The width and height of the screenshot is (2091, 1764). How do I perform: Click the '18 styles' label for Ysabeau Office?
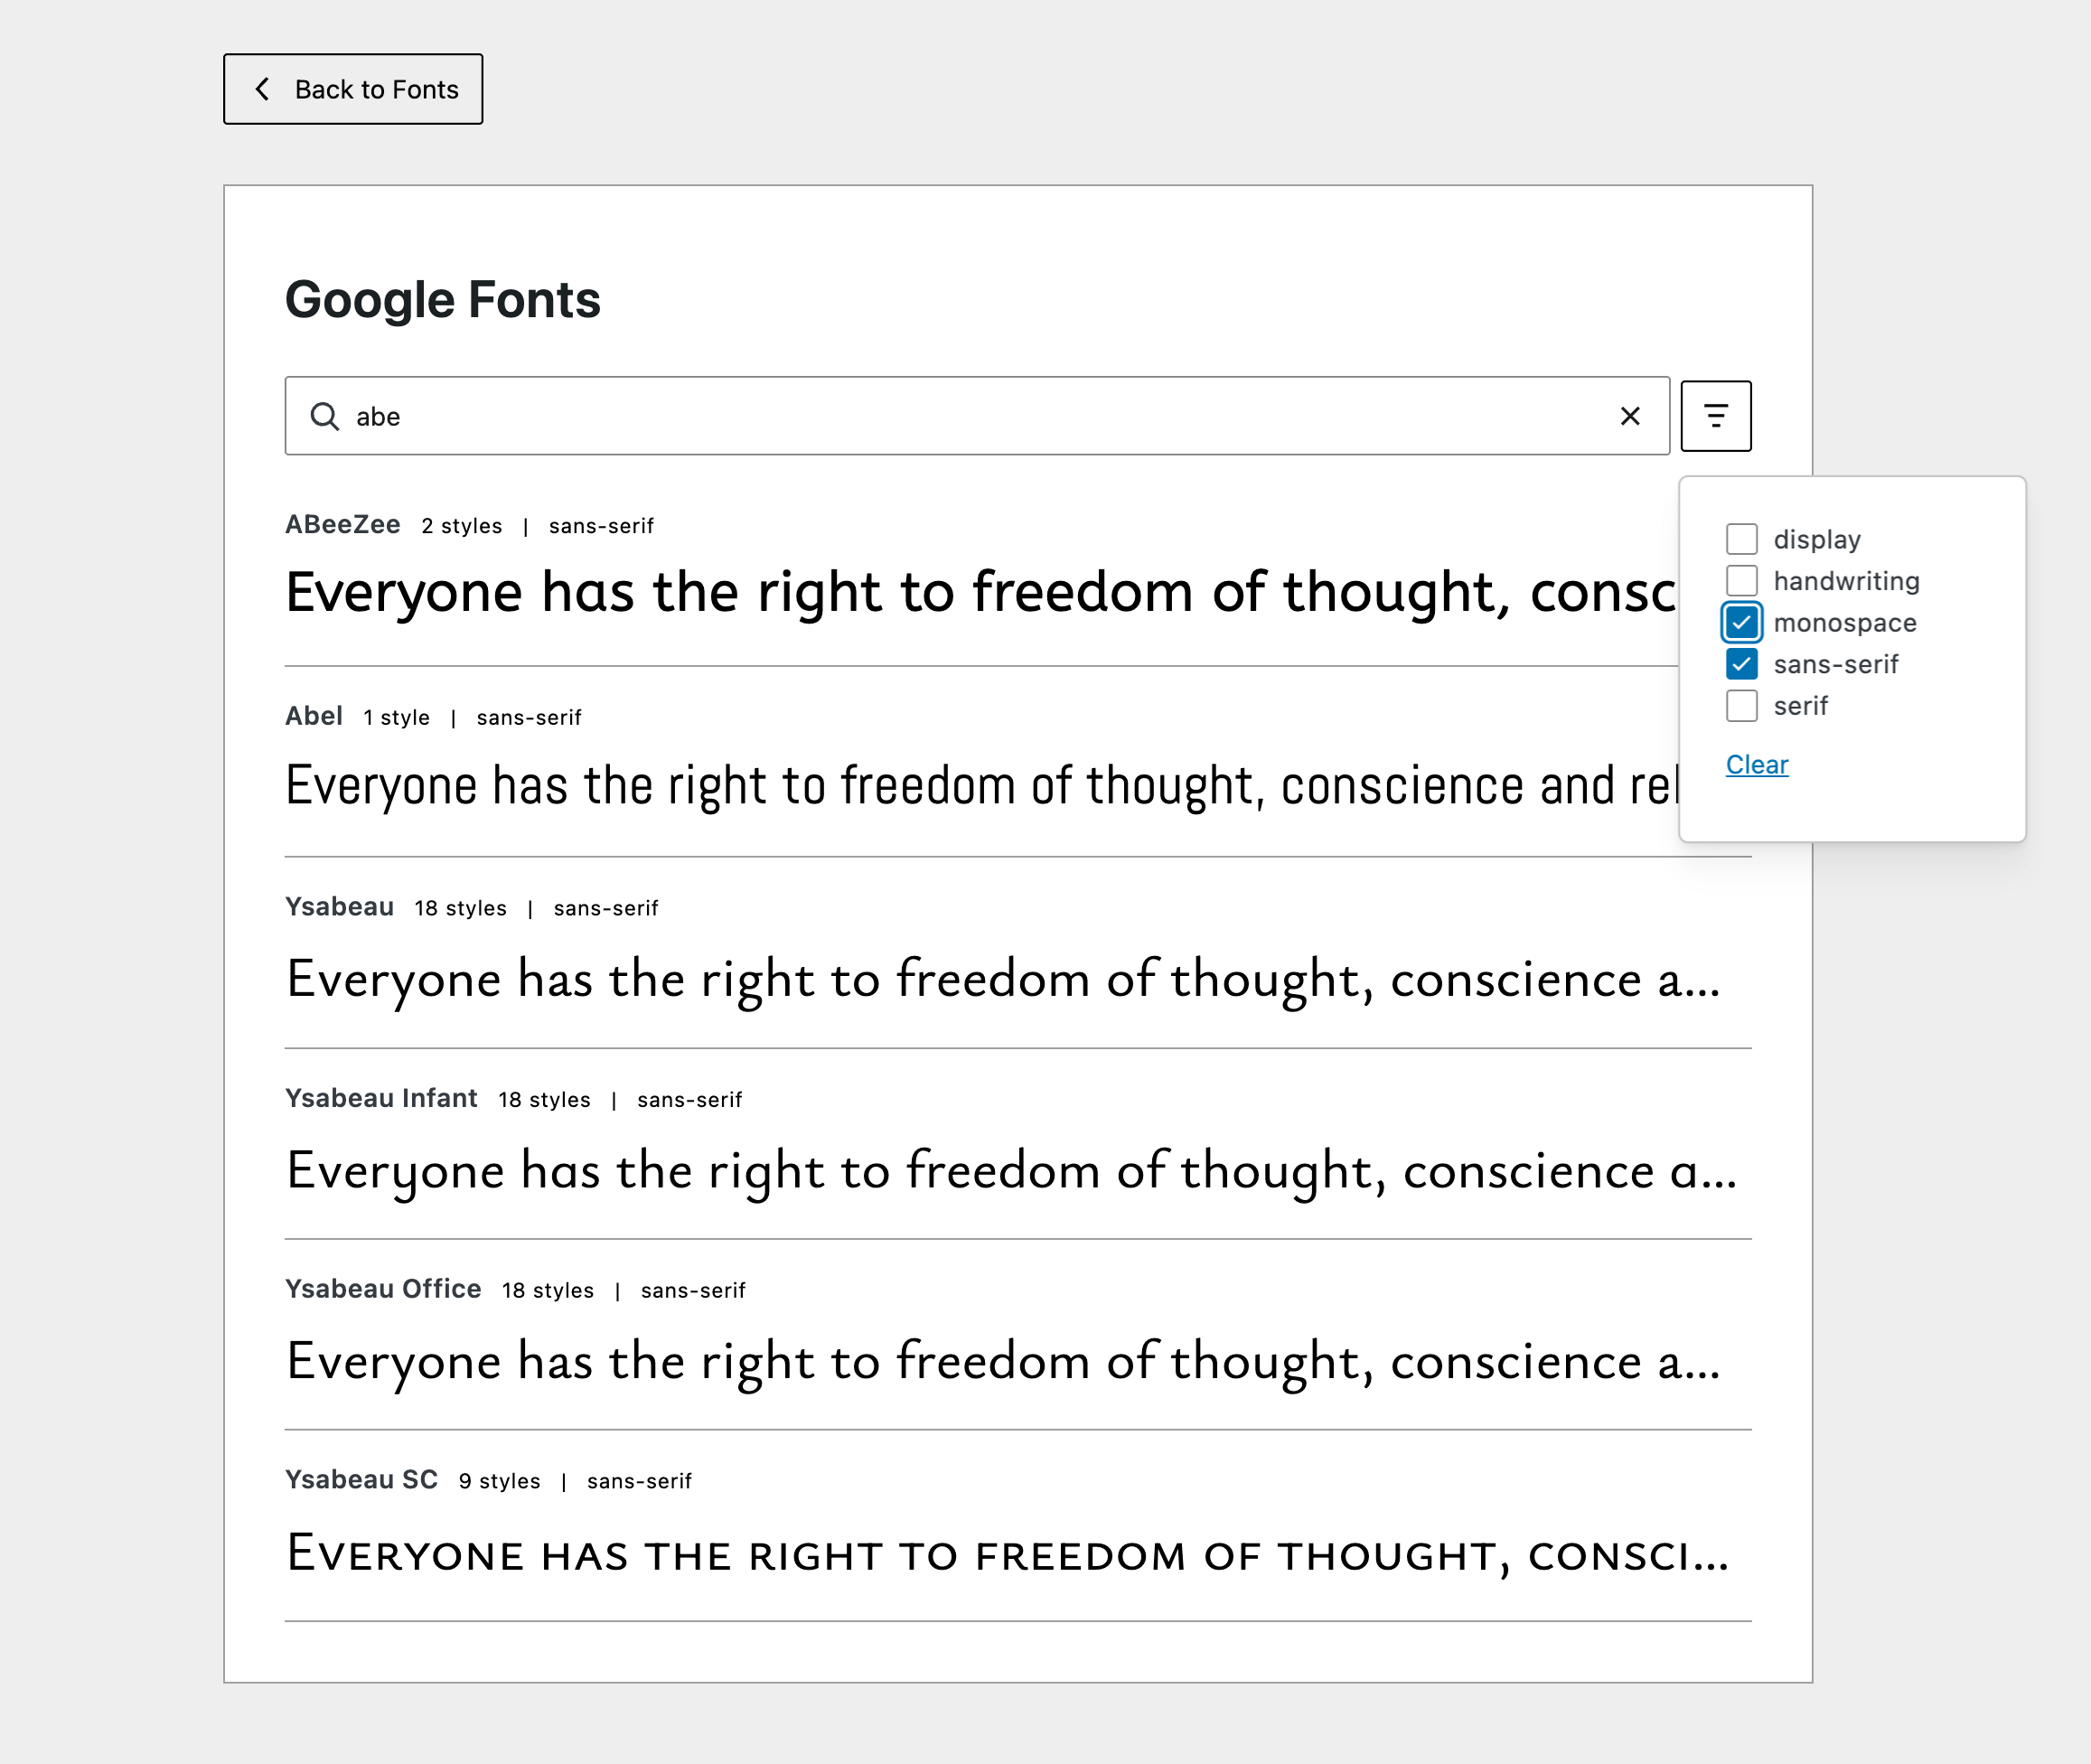[548, 1291]
